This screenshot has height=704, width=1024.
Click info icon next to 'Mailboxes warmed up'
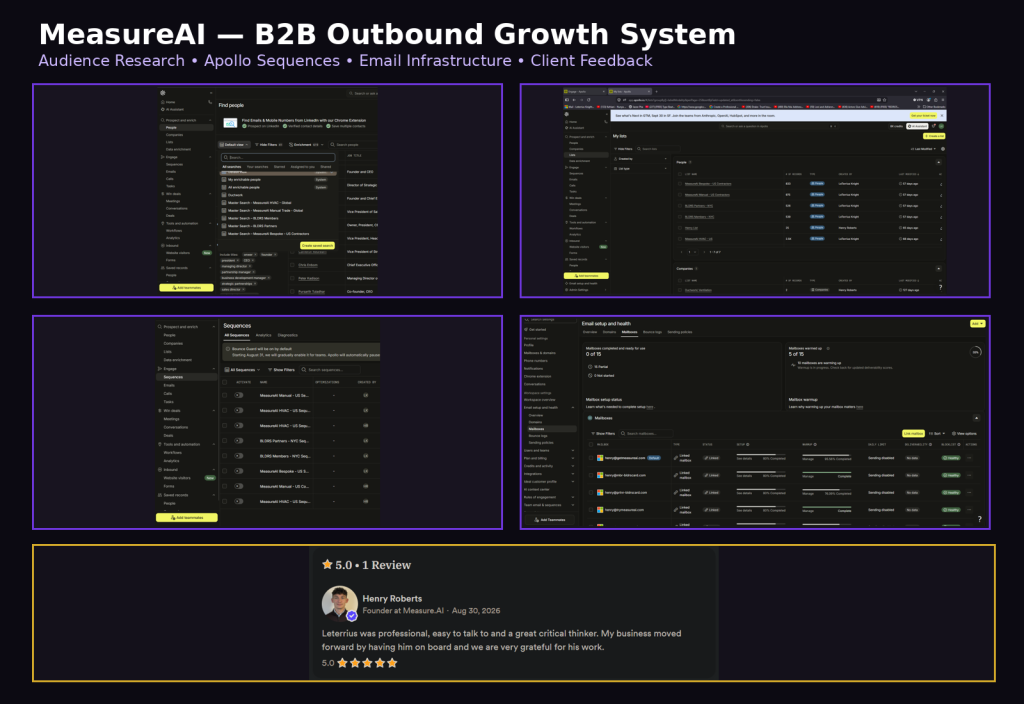point(828,349)
